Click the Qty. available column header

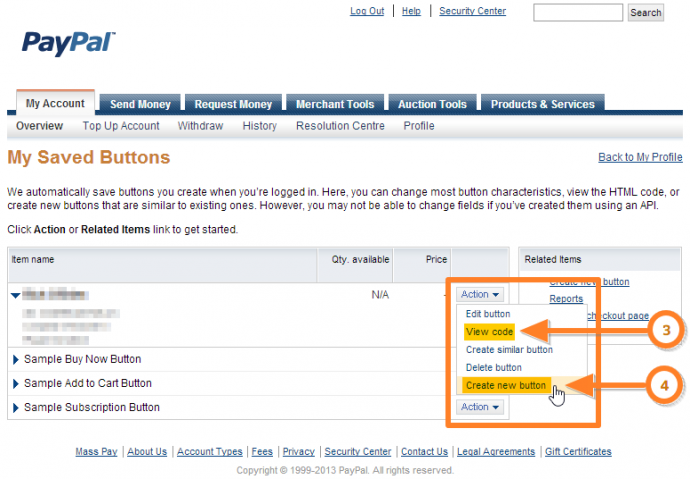click(x=355, y=264)
